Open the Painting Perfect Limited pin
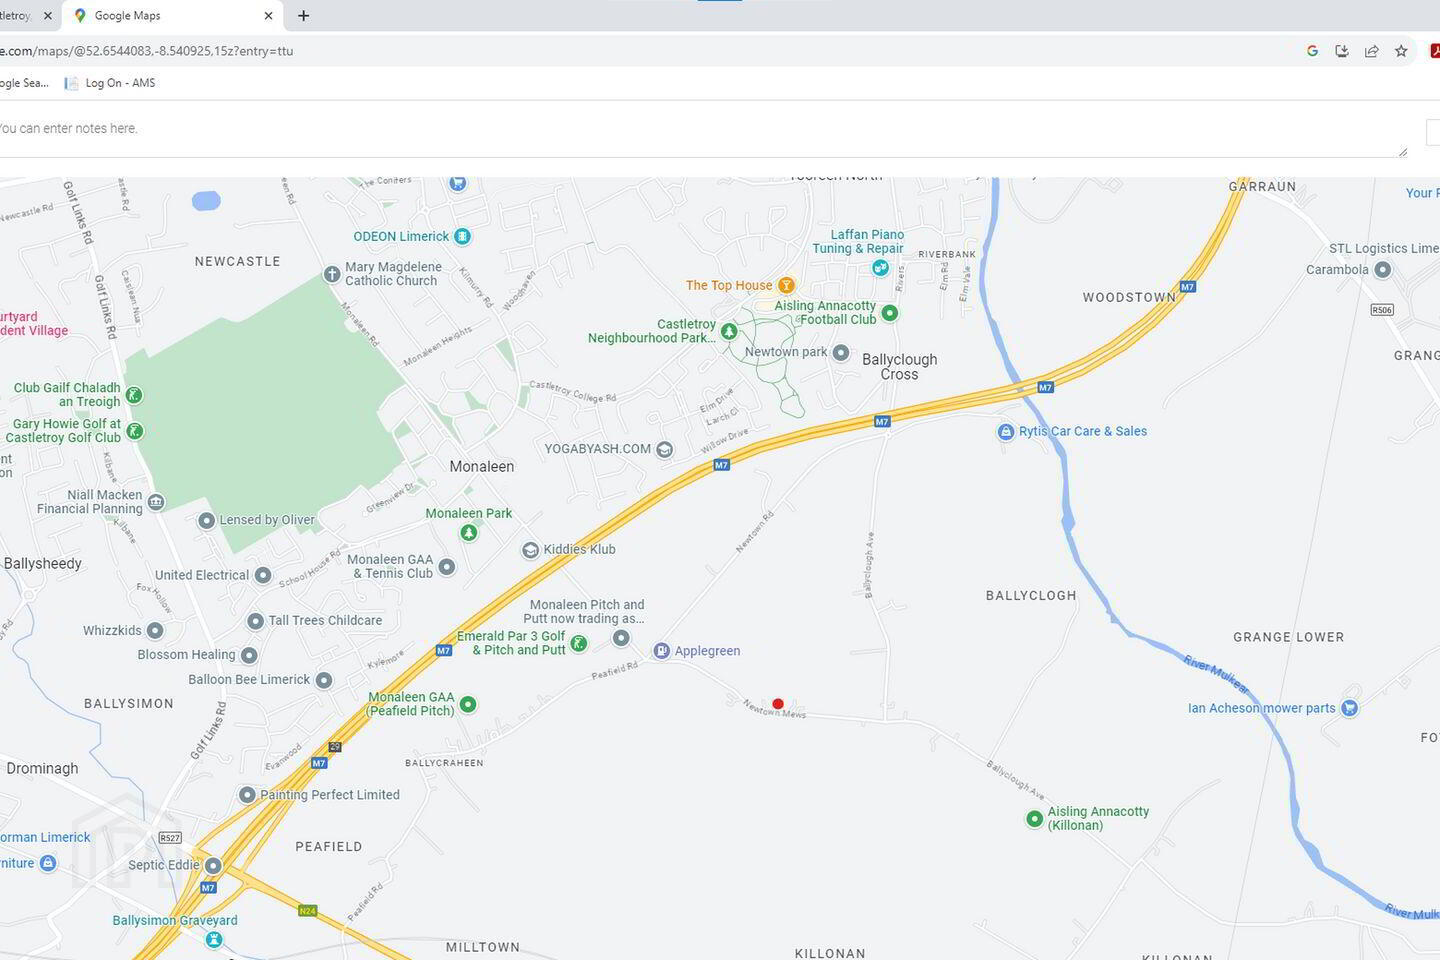The width and height of the screenshot is (1440, 960). (247, 795)
